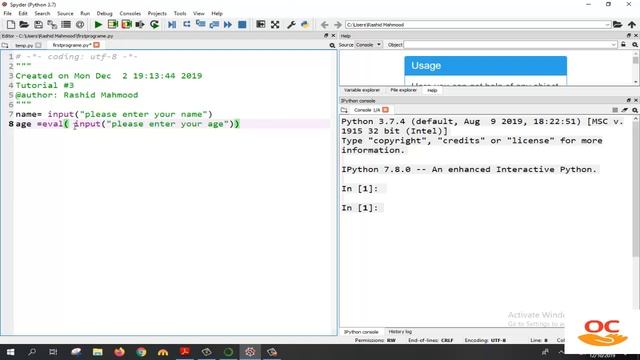Close the Console 1/A tab
This screenshot has height=360, width=640.
[x=385, y=110]
